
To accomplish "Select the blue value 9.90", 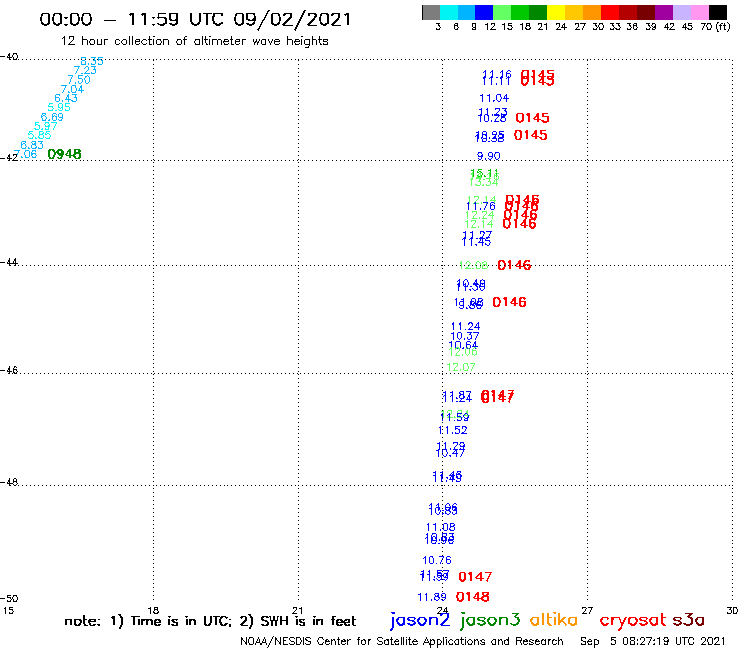I will coord(488,156).
